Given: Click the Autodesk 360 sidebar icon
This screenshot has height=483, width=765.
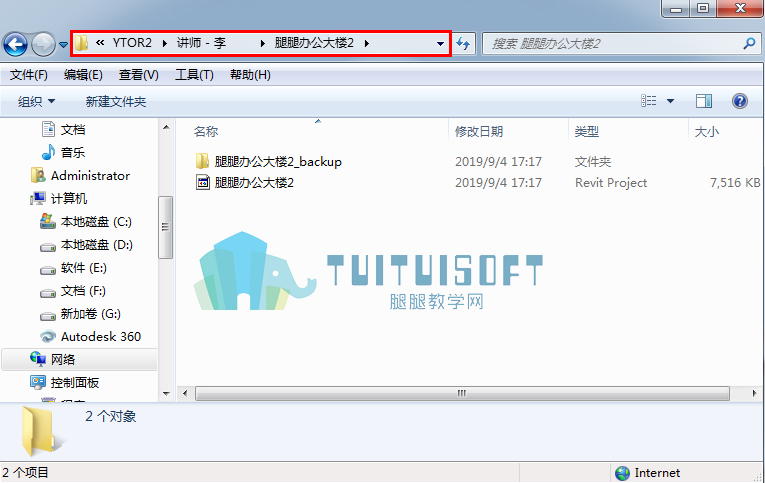Looking at the screenshot, I should (48, 337).
